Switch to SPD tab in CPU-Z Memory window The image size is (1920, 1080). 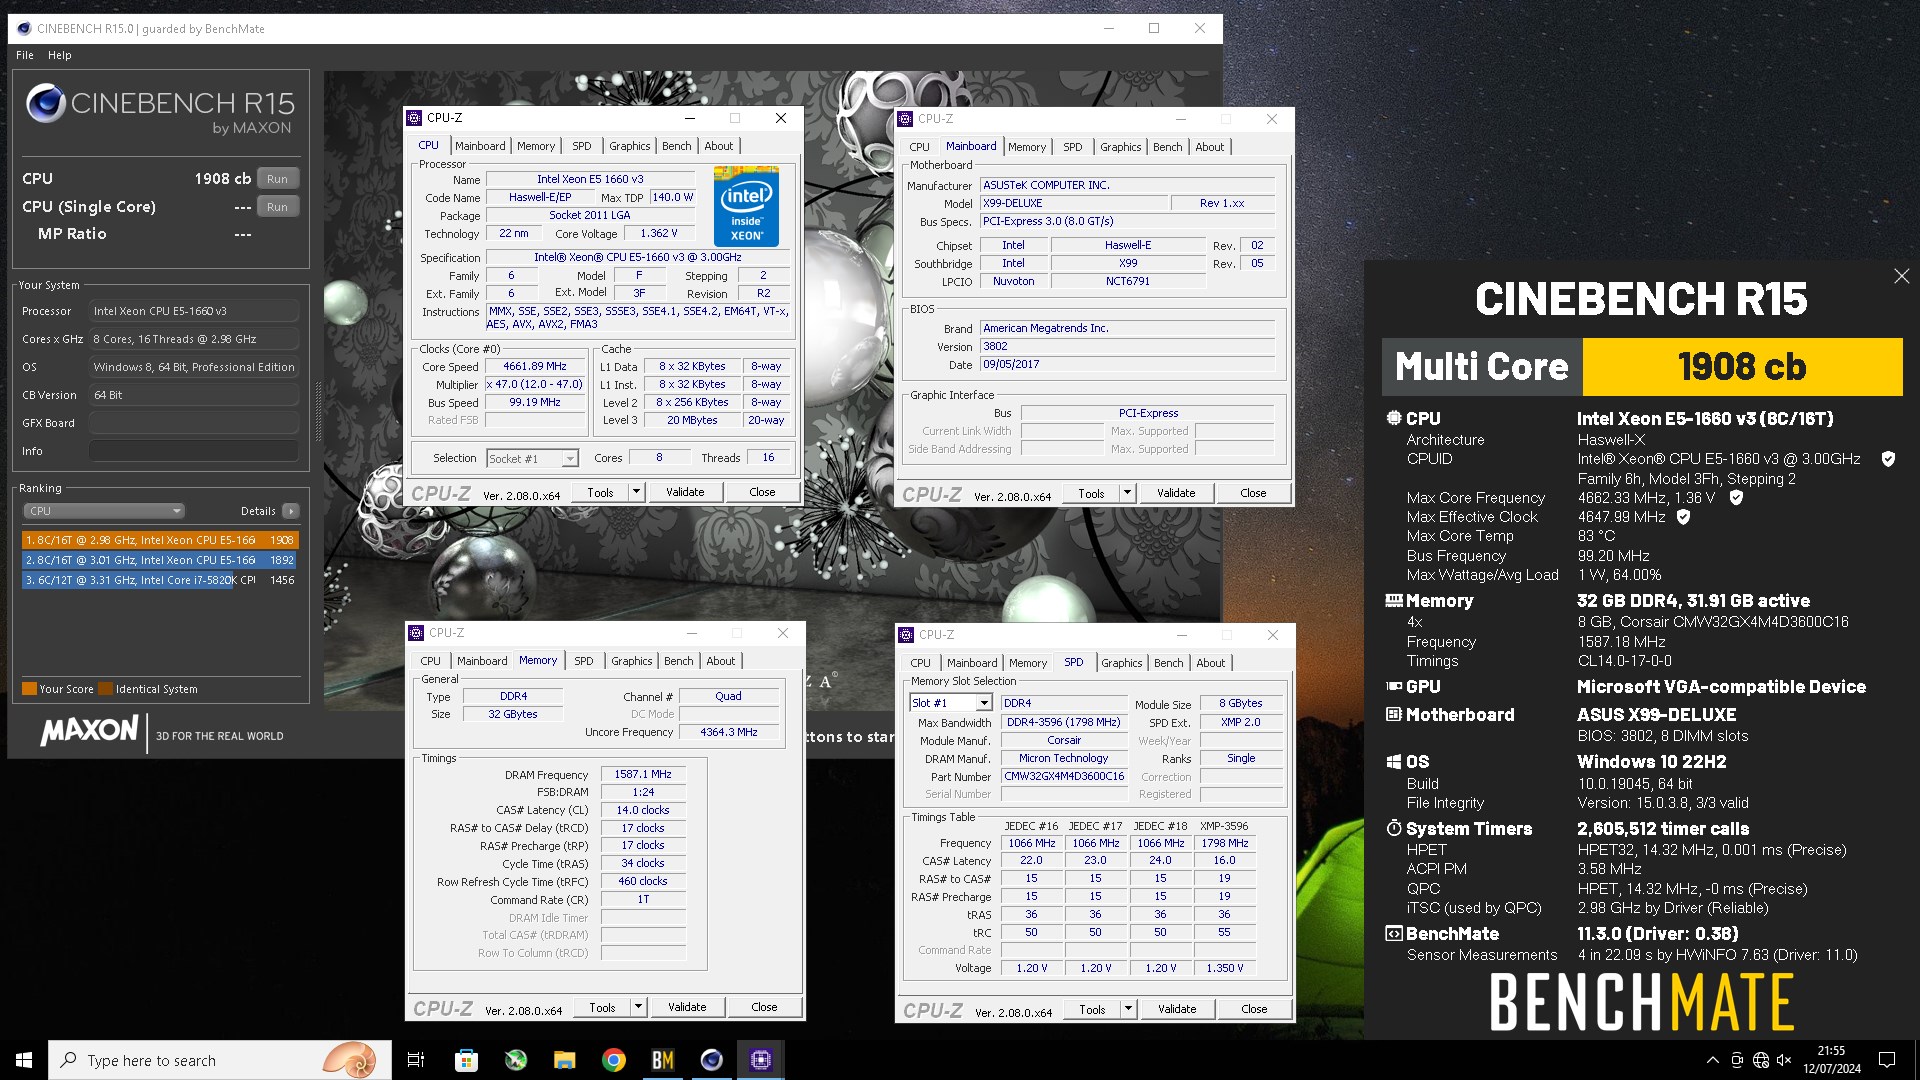(584, 661)
